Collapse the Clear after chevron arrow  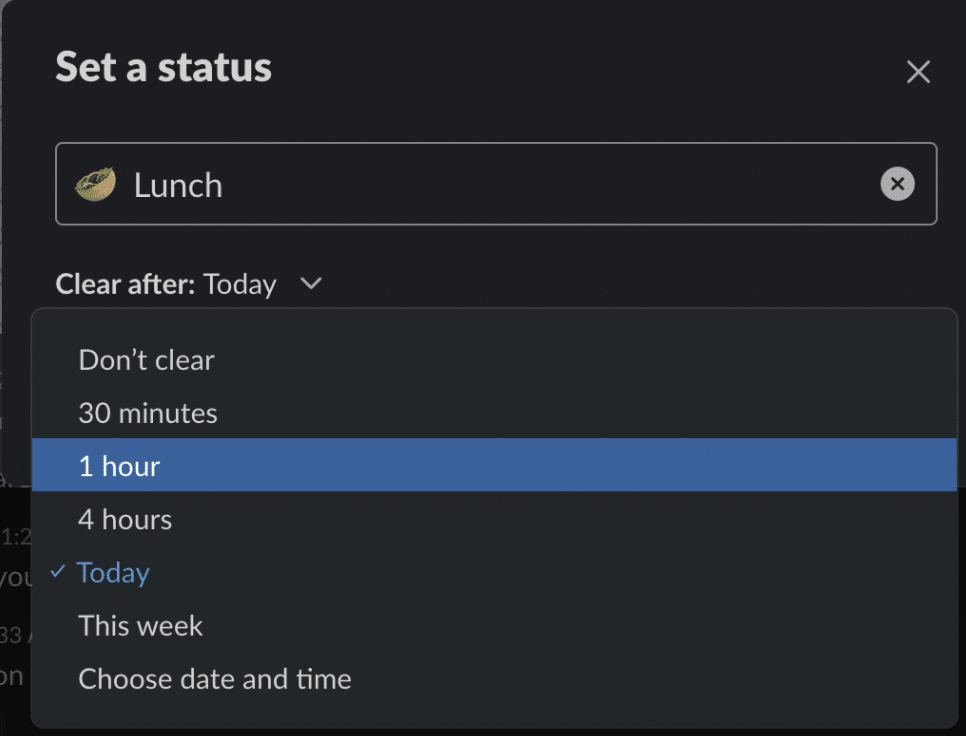pyautogui.click(x=311, y=283)
